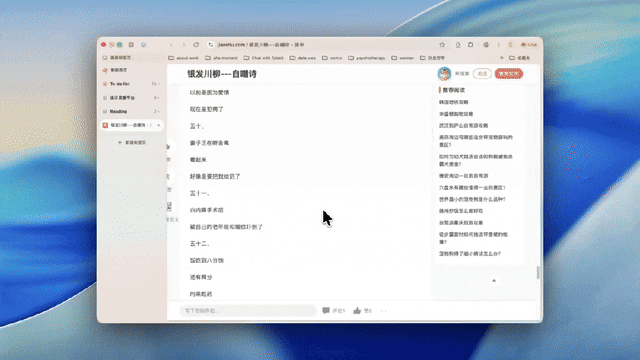This screenshot has width=640, height=360.
Task: Return to top with the up-arrow button
Action: click(494, 280)
